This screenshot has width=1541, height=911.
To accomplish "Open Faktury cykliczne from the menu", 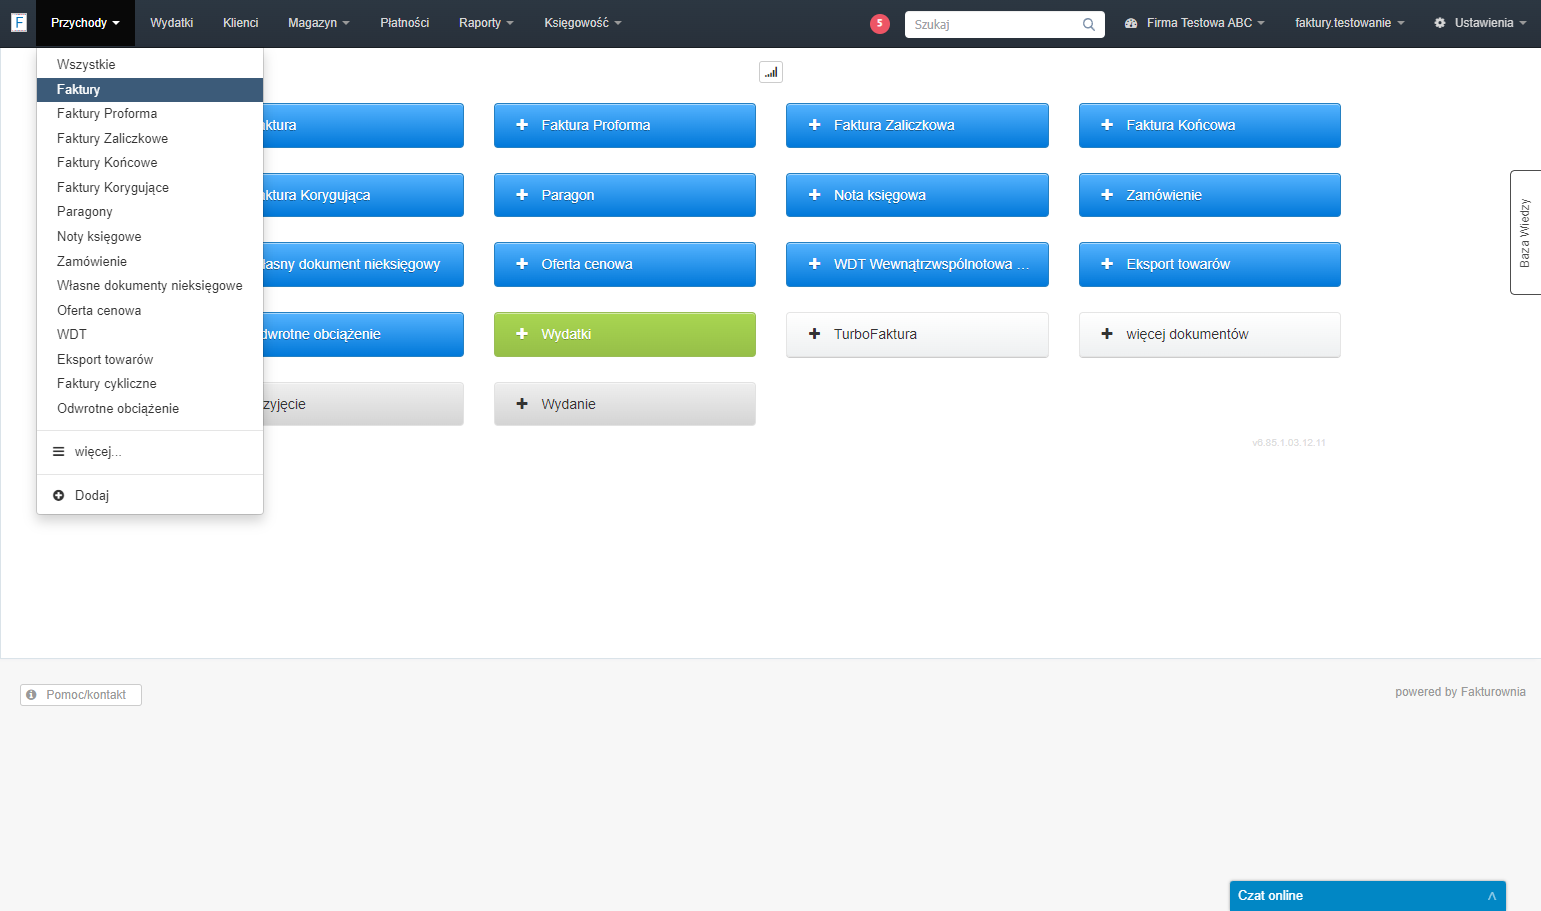I will tap(150, 384).
